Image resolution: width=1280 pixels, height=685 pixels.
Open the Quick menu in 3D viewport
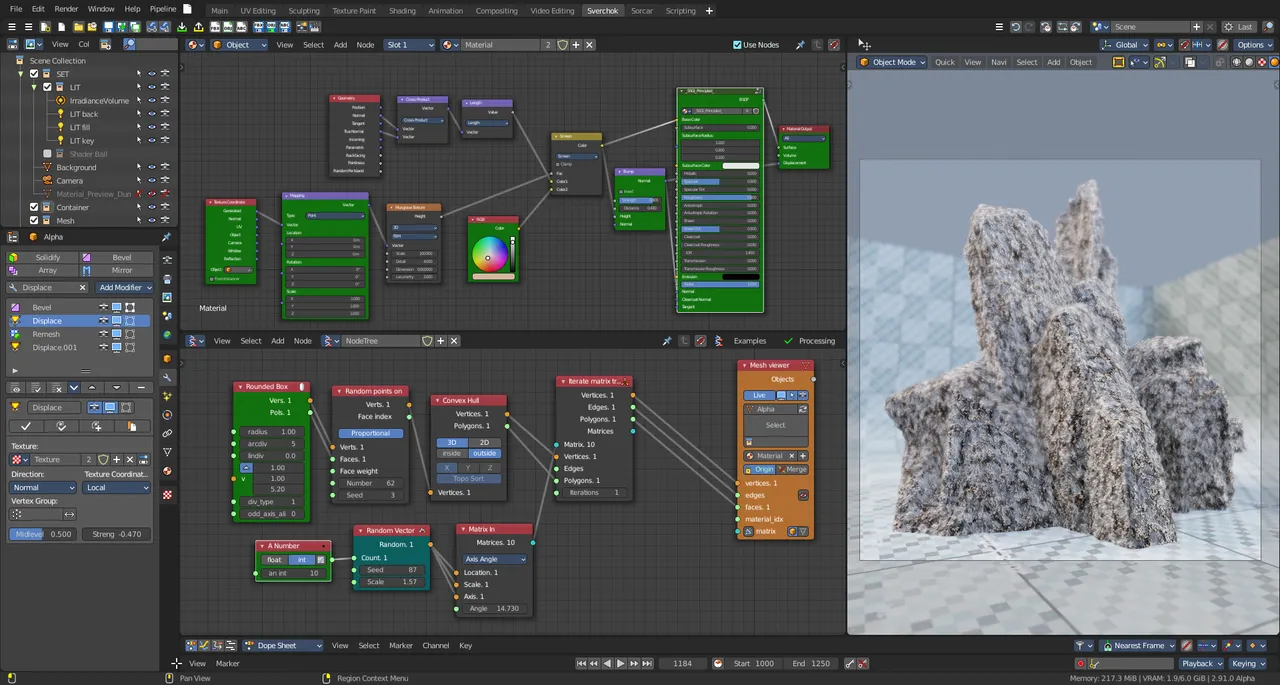(944, 62)
